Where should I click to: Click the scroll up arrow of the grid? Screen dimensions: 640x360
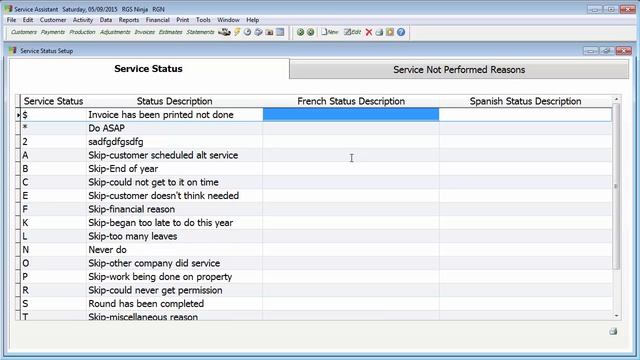tap(616, 99)
